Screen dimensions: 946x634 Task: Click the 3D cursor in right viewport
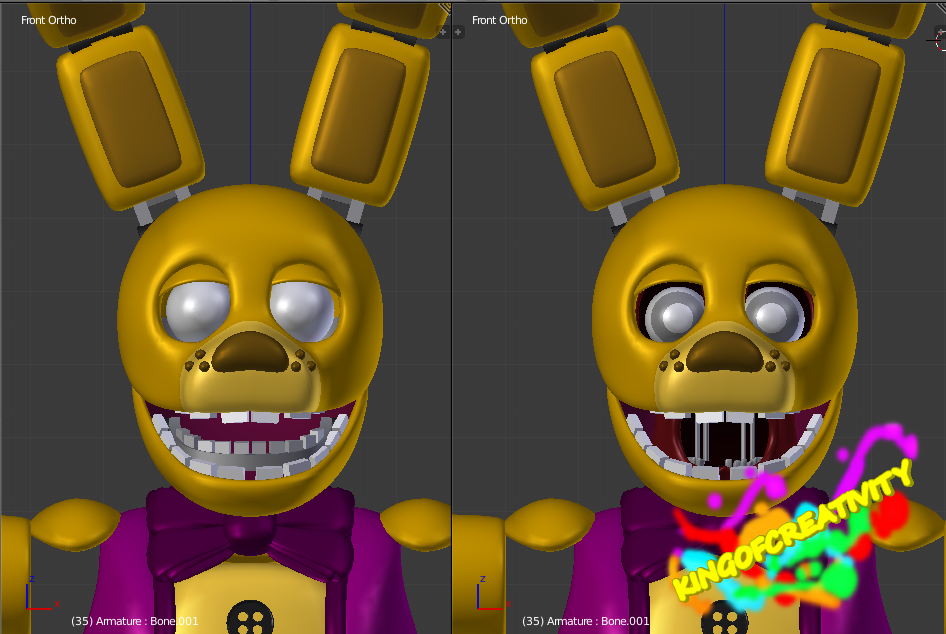tap(939, 41)
